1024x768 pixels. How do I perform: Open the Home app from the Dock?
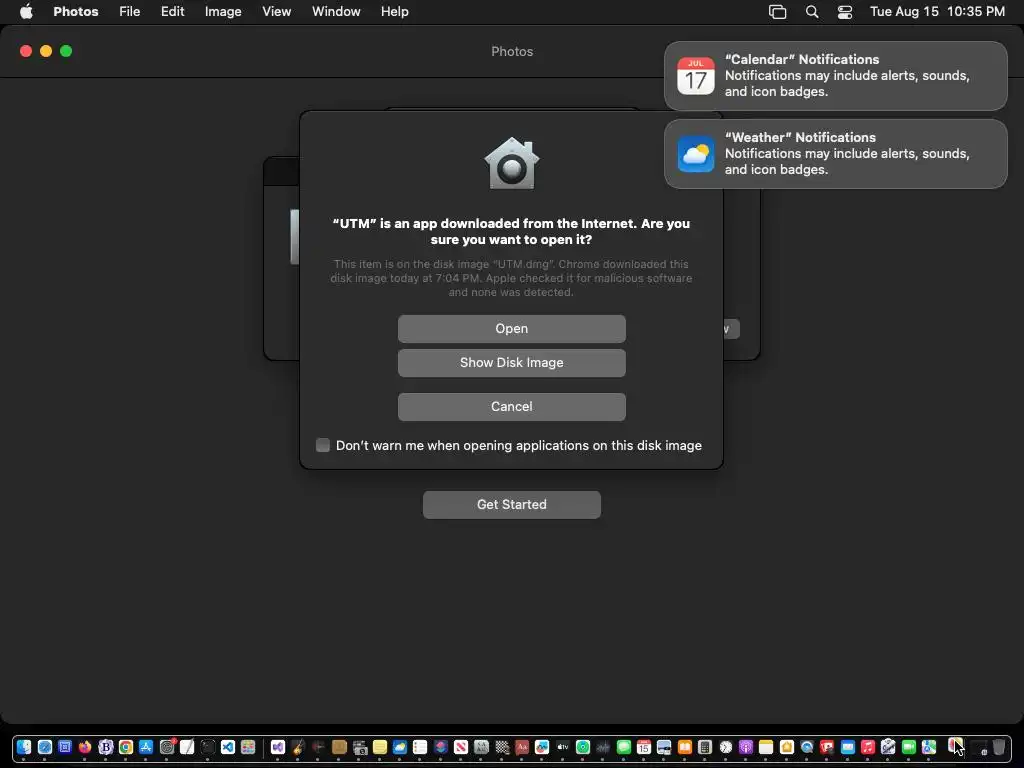click(x=787, y=747)
